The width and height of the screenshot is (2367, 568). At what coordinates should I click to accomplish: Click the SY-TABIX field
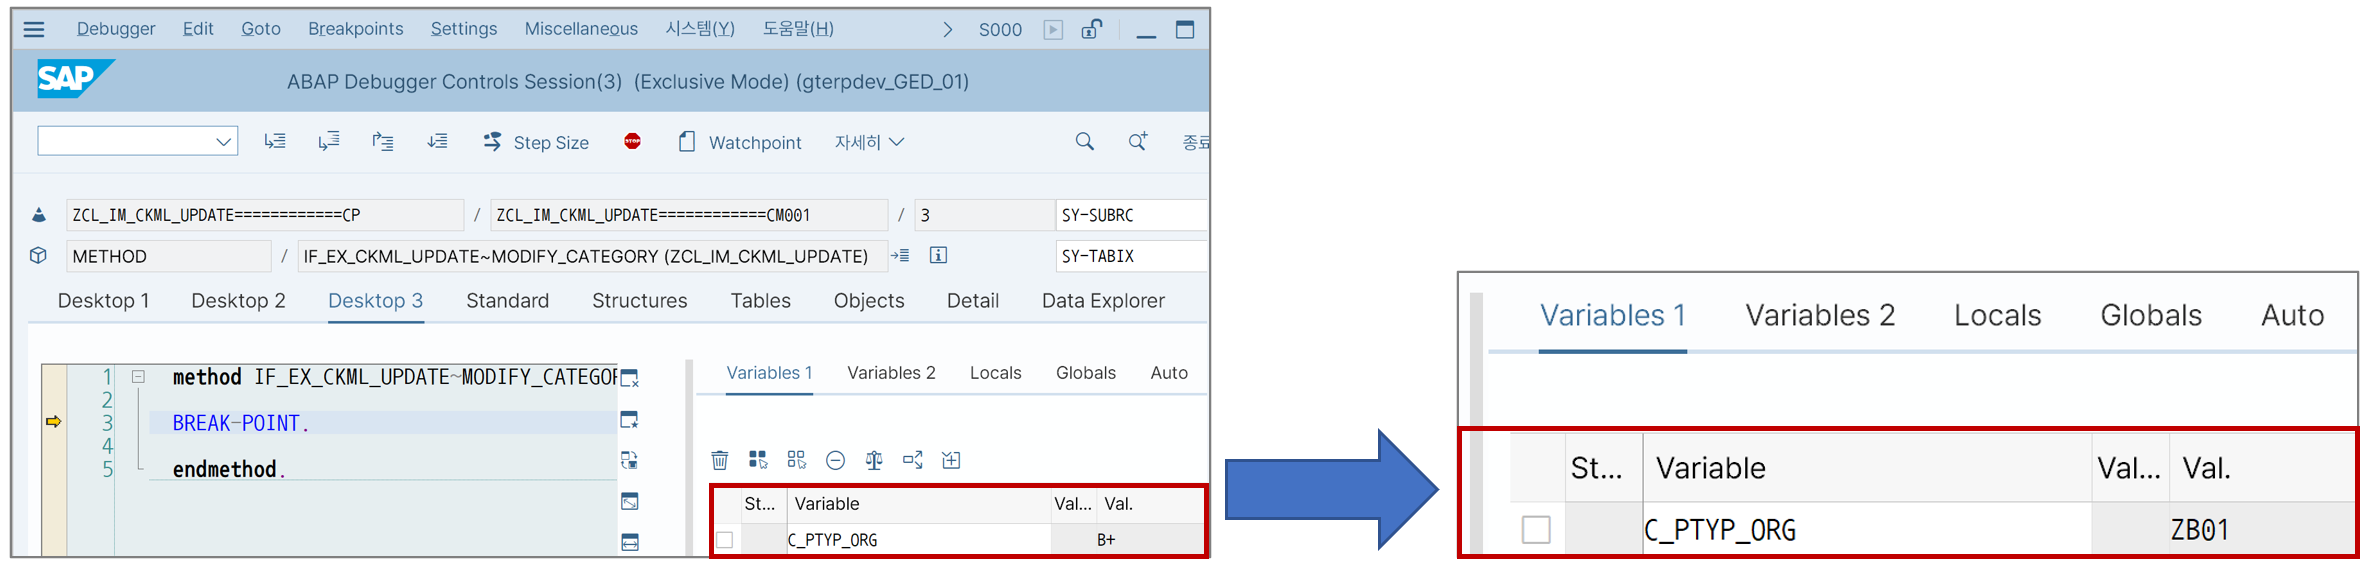click(x=1131, y=256)
